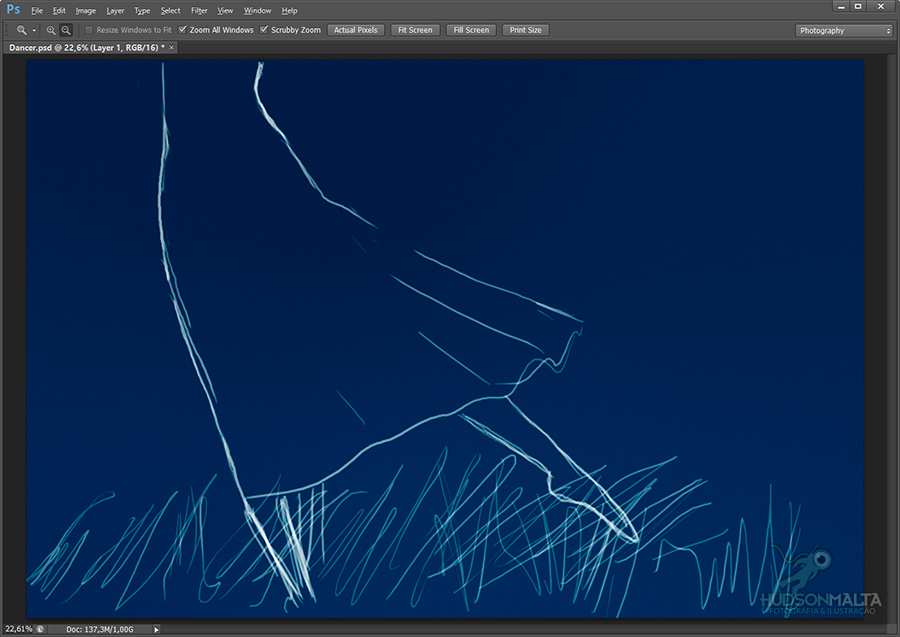Open the File menu

[x=37, y=10]
